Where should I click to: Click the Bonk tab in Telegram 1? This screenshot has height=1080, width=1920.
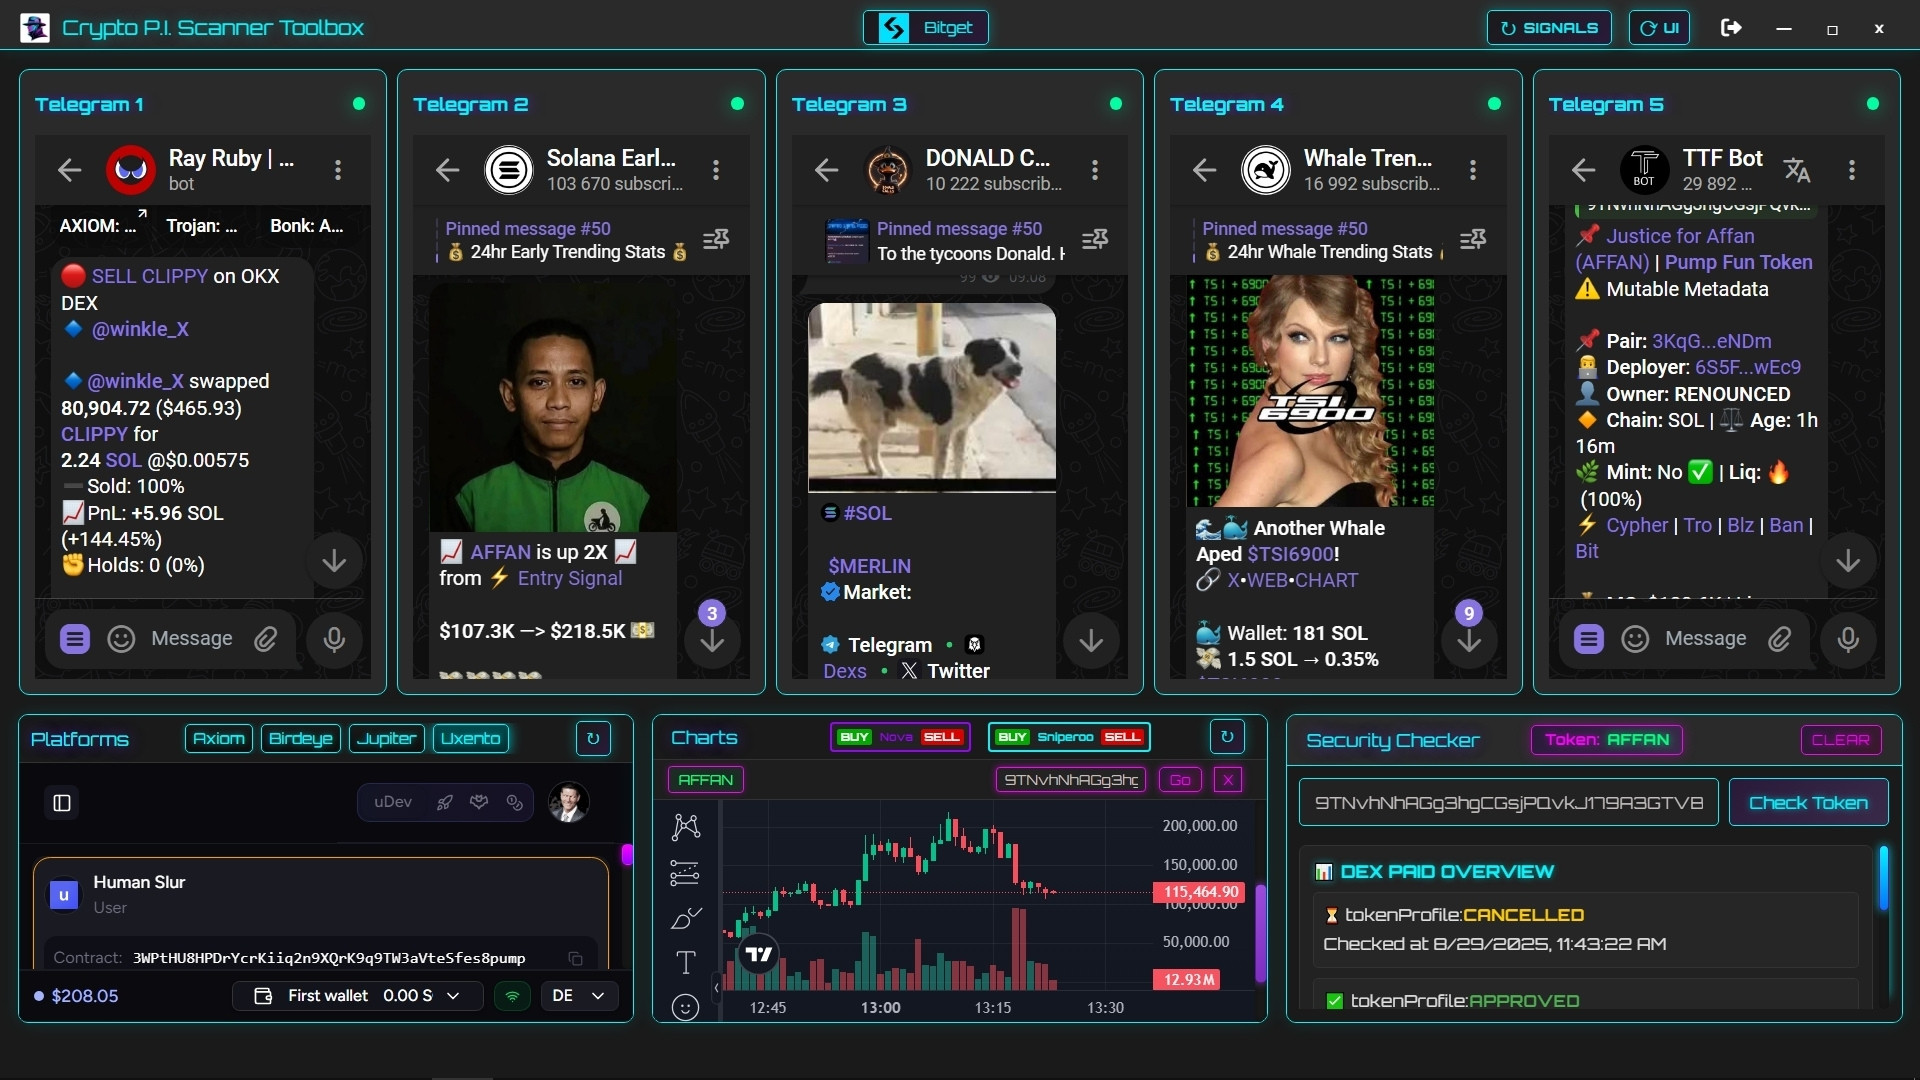(307, 226)
